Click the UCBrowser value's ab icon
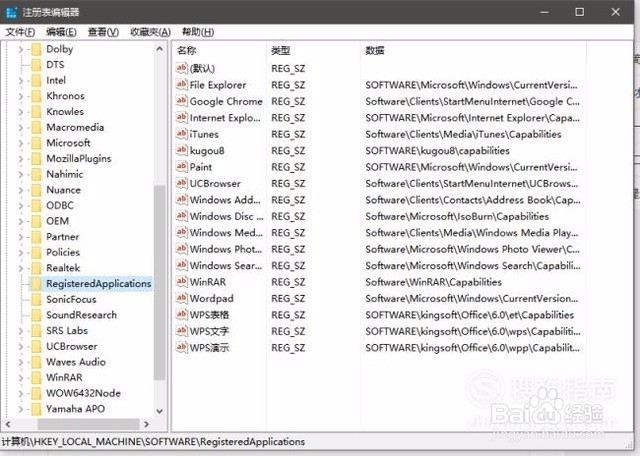Viewport: 640px width, 456px height. [x=182, y=183]
